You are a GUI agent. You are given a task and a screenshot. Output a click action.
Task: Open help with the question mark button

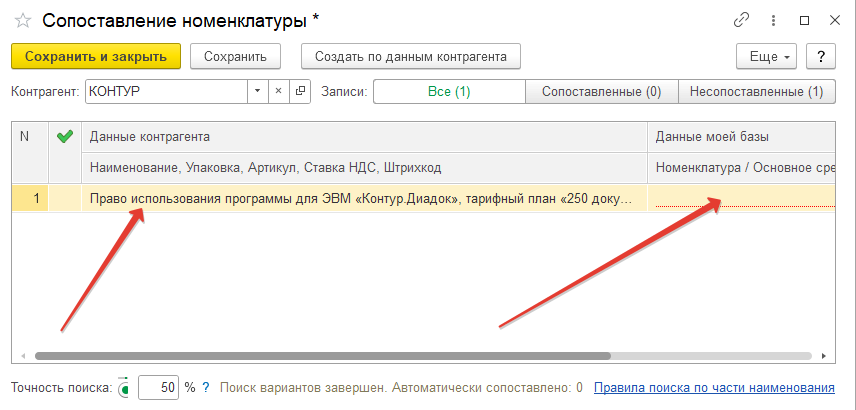(x=820, y=56)
